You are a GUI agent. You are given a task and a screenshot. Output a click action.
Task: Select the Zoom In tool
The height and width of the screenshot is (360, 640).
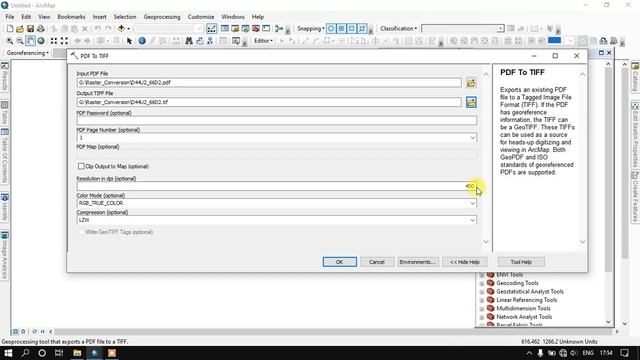(x=9, y=41)
